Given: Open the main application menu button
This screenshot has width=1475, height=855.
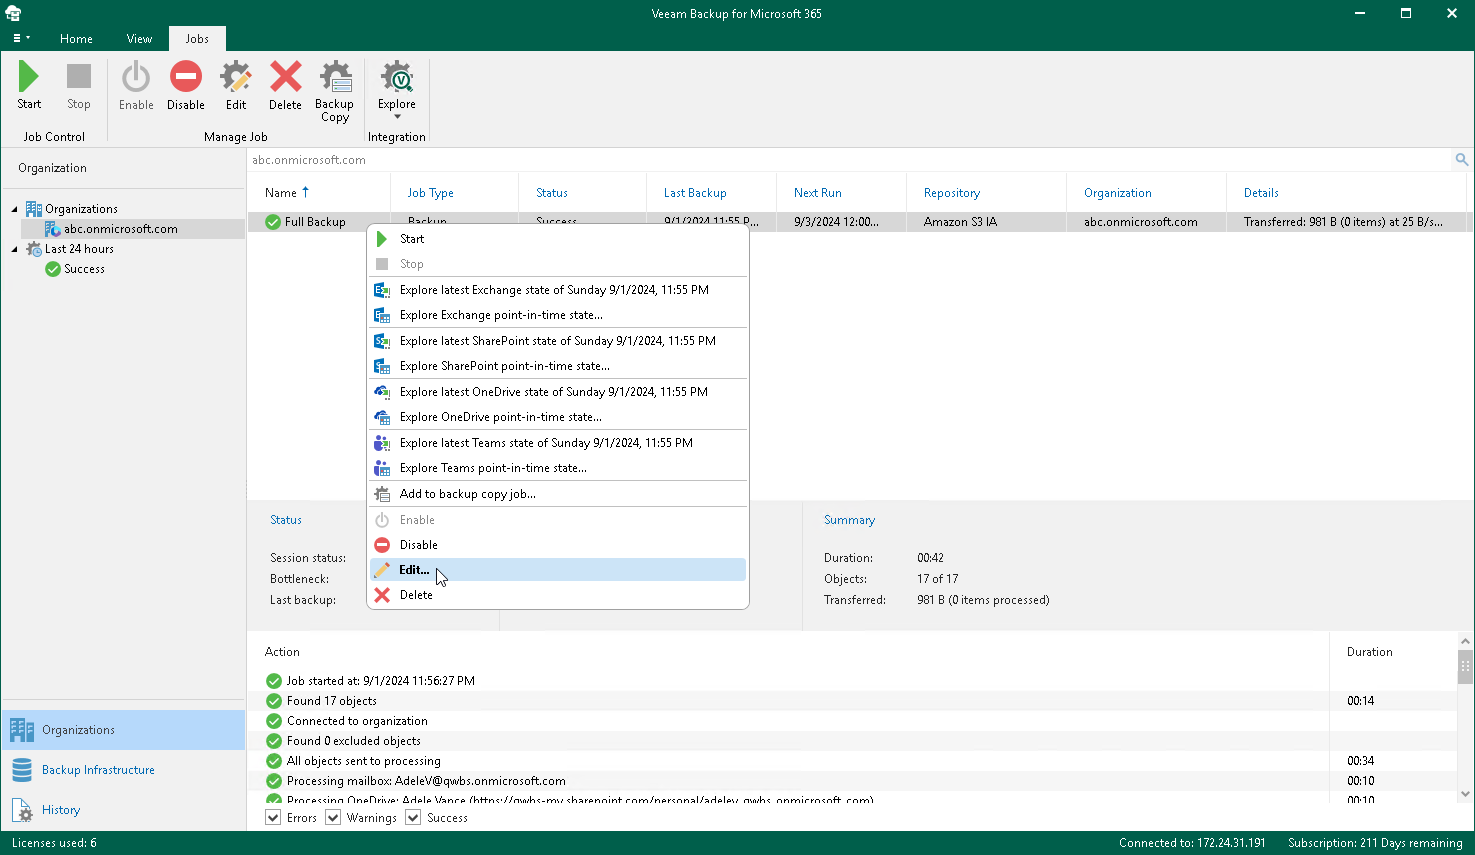Looking at the screenshot, I should (x=21, y=38).
